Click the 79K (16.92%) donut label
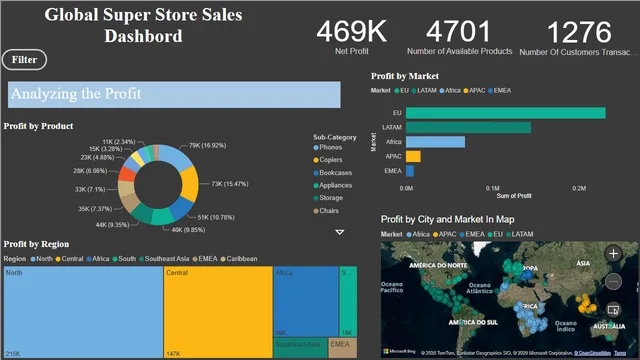The width and height of the screenshot is (640, 360). tap(207, 145)
